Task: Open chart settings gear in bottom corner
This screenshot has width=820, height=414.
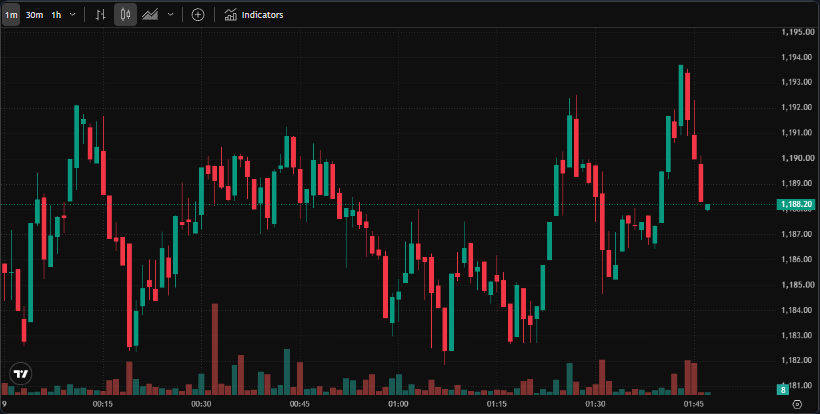Action: pyautogui.click(x=797, y=404)
